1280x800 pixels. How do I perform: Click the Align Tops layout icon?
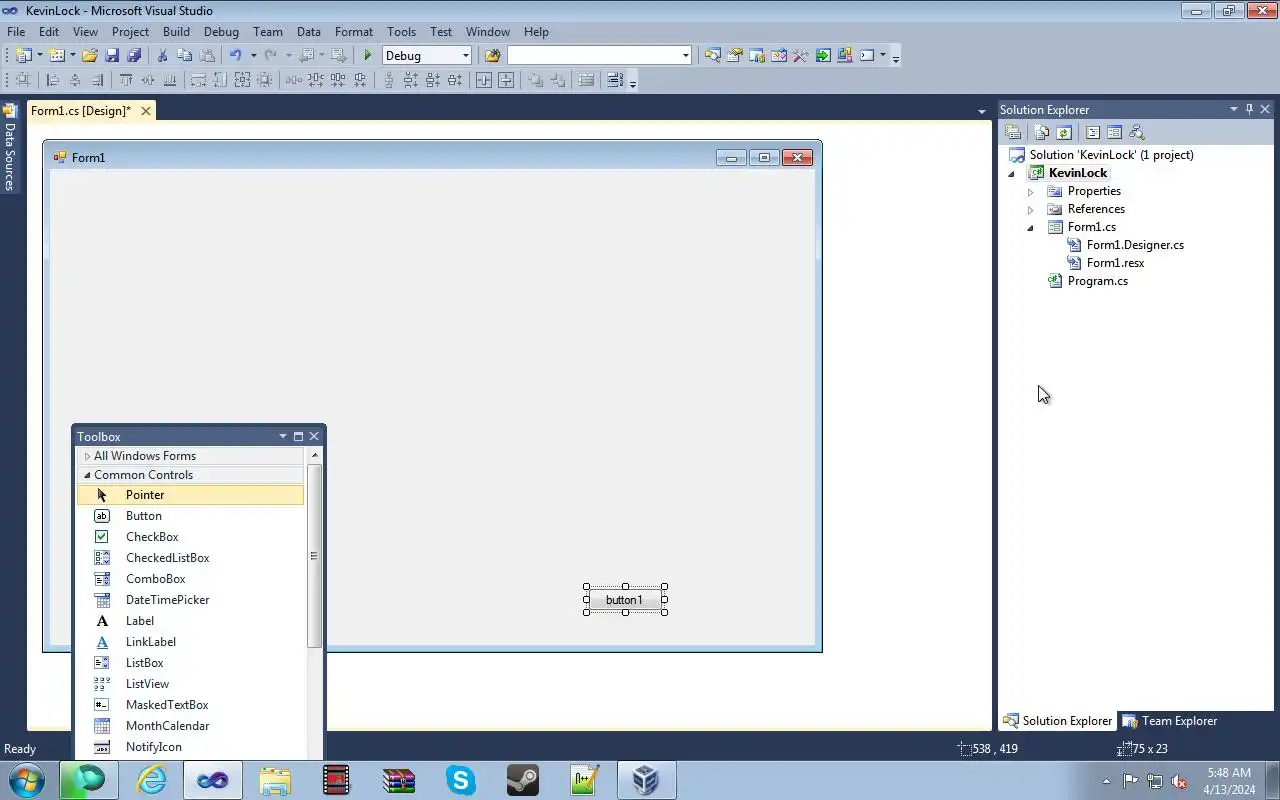(126, 80)
